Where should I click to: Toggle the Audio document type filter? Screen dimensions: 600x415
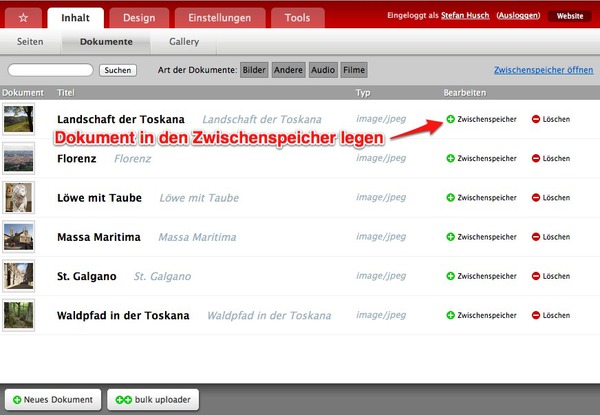tap(323, 70)
